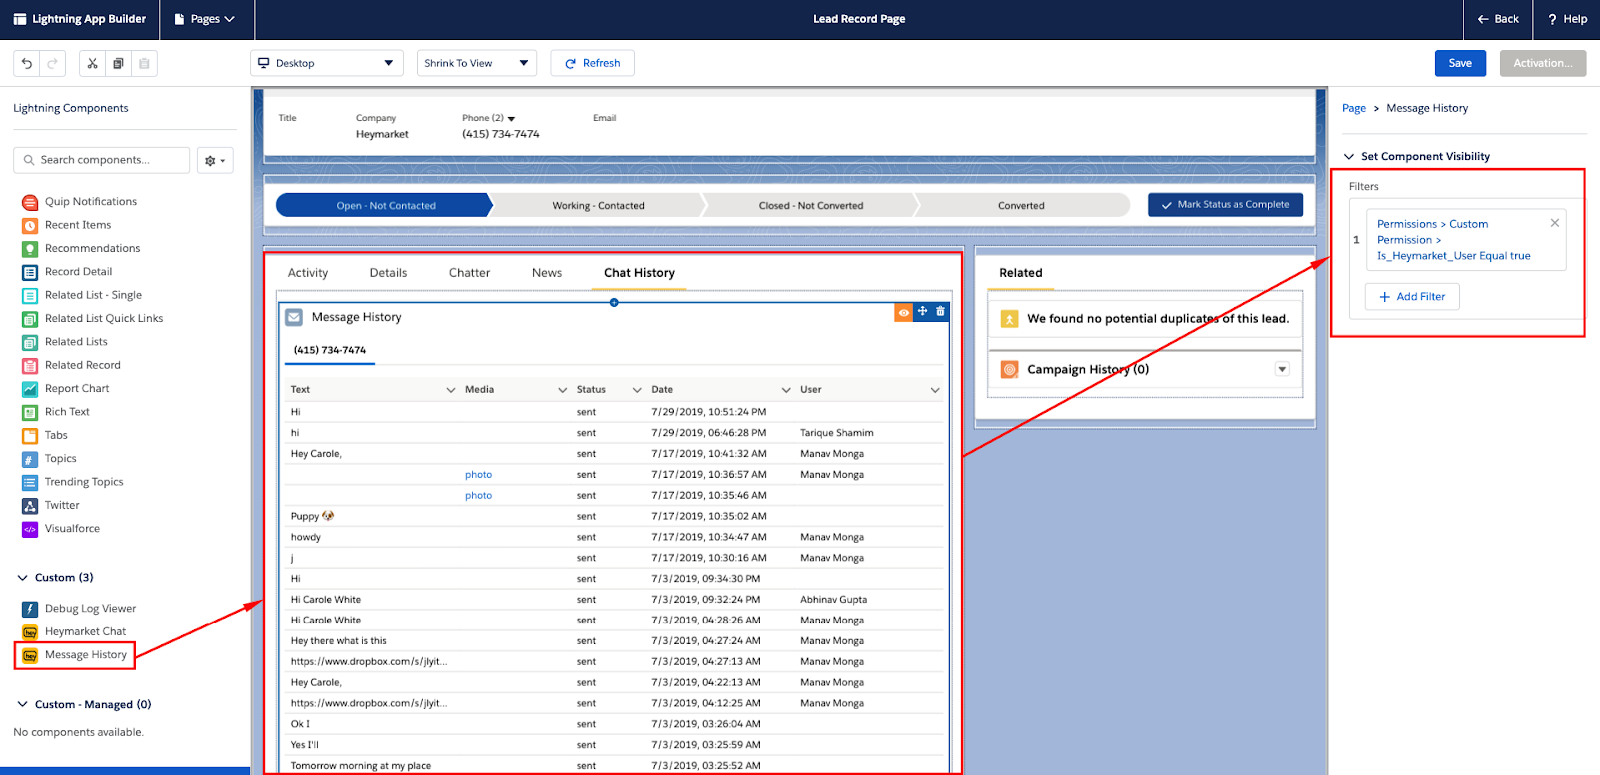Select the Rich Text component icon
Image resolution: width=1600 pixels, height=775 pixels.
(30, 412)
